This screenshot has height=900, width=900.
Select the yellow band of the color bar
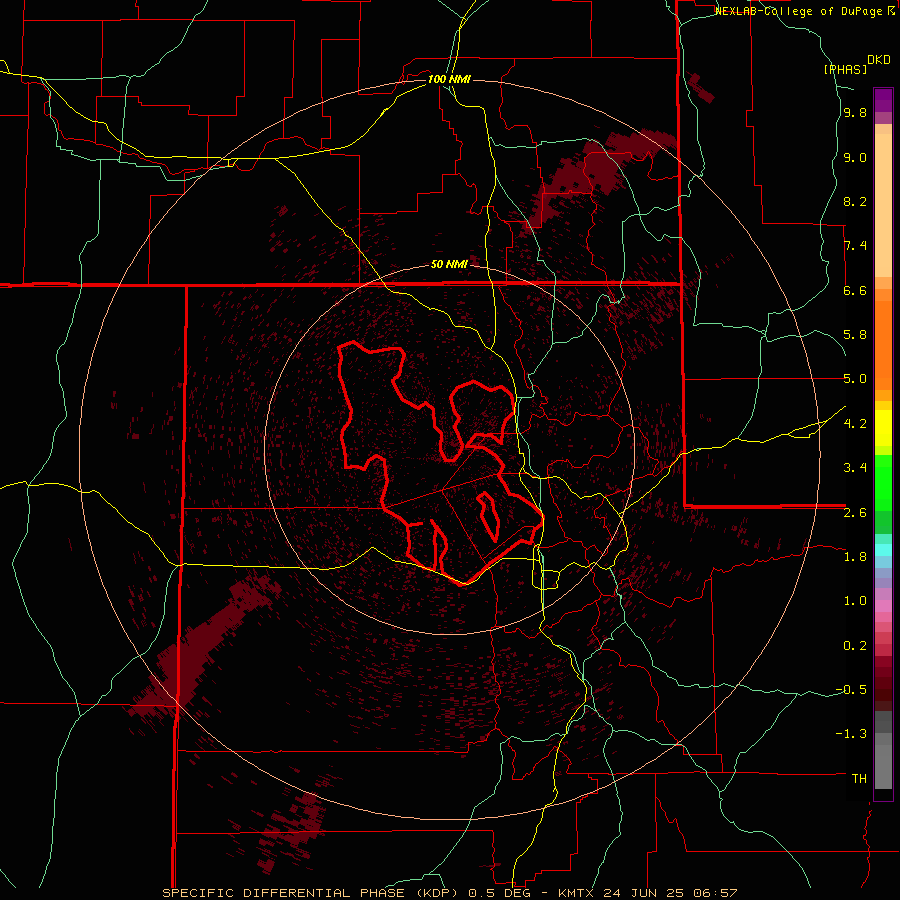[x=883, y=428]
